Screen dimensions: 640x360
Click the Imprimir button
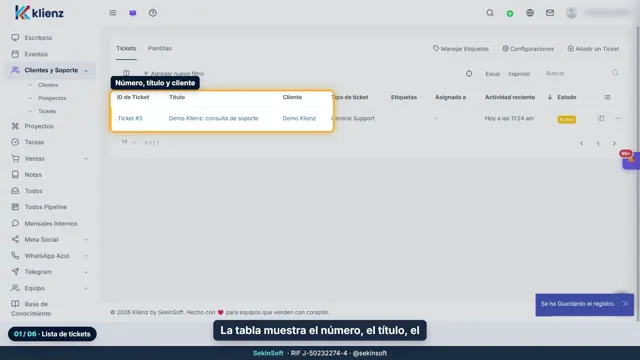click(519, 74)
